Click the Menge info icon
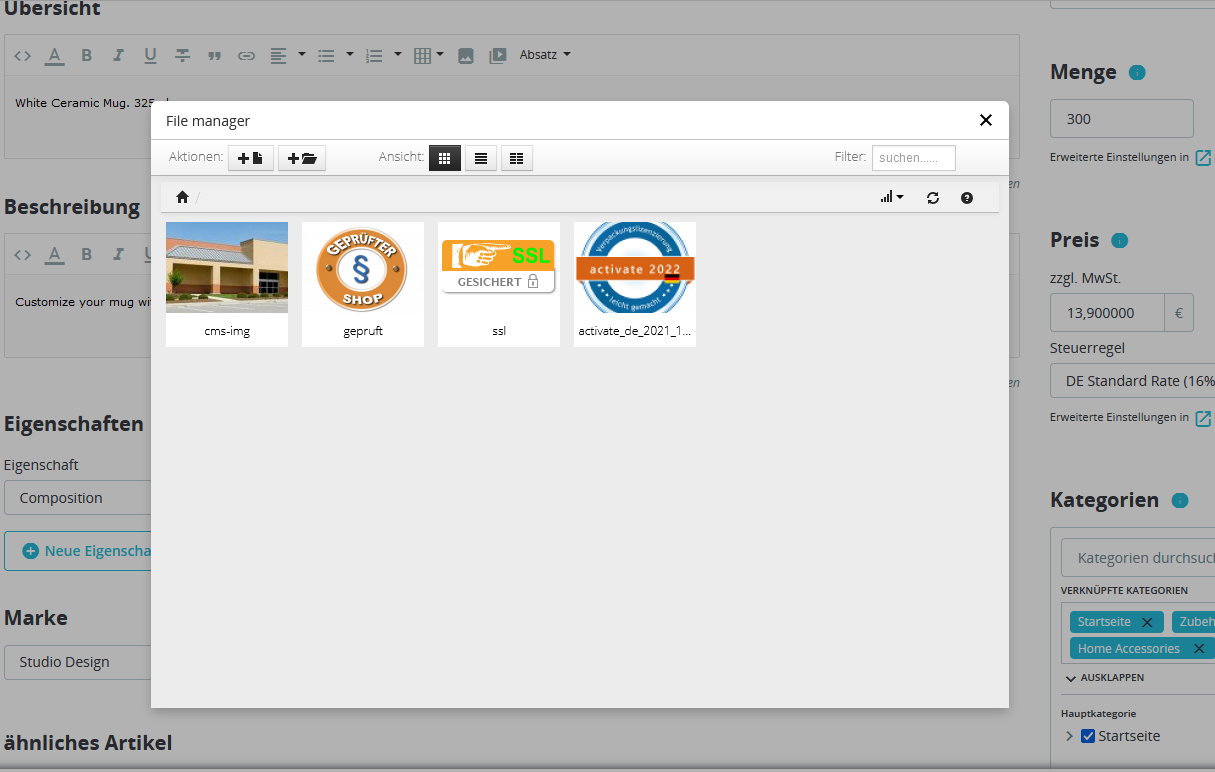Viewport: 1215px width, 772px height. click(x=1137, y=73)
